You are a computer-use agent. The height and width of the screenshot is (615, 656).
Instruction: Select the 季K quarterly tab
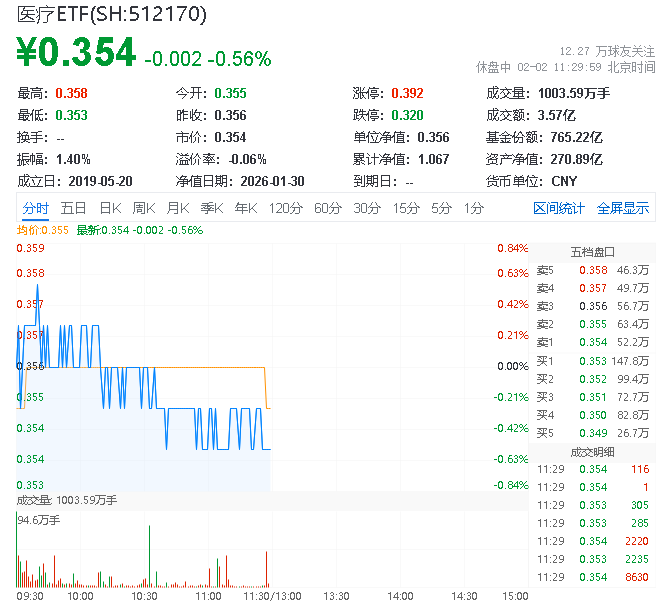click(211, 208)
